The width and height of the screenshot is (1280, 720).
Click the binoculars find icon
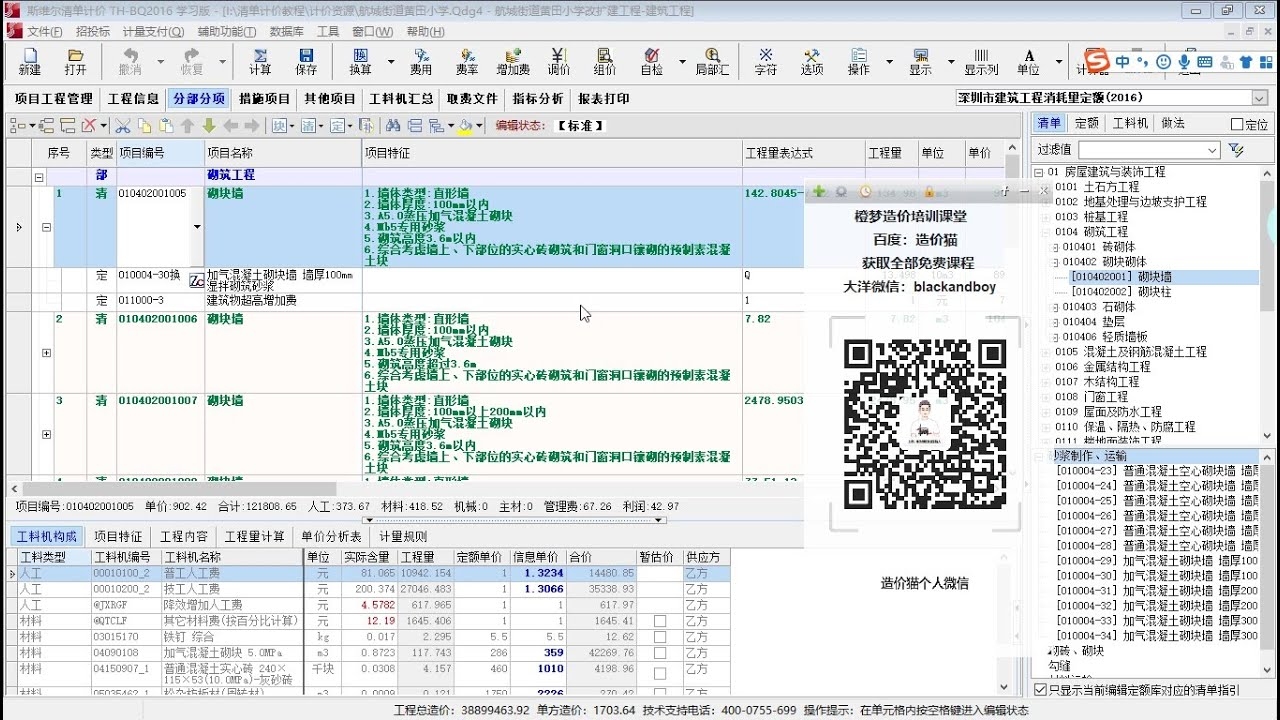pyautogui.click(x=393, y=125)
